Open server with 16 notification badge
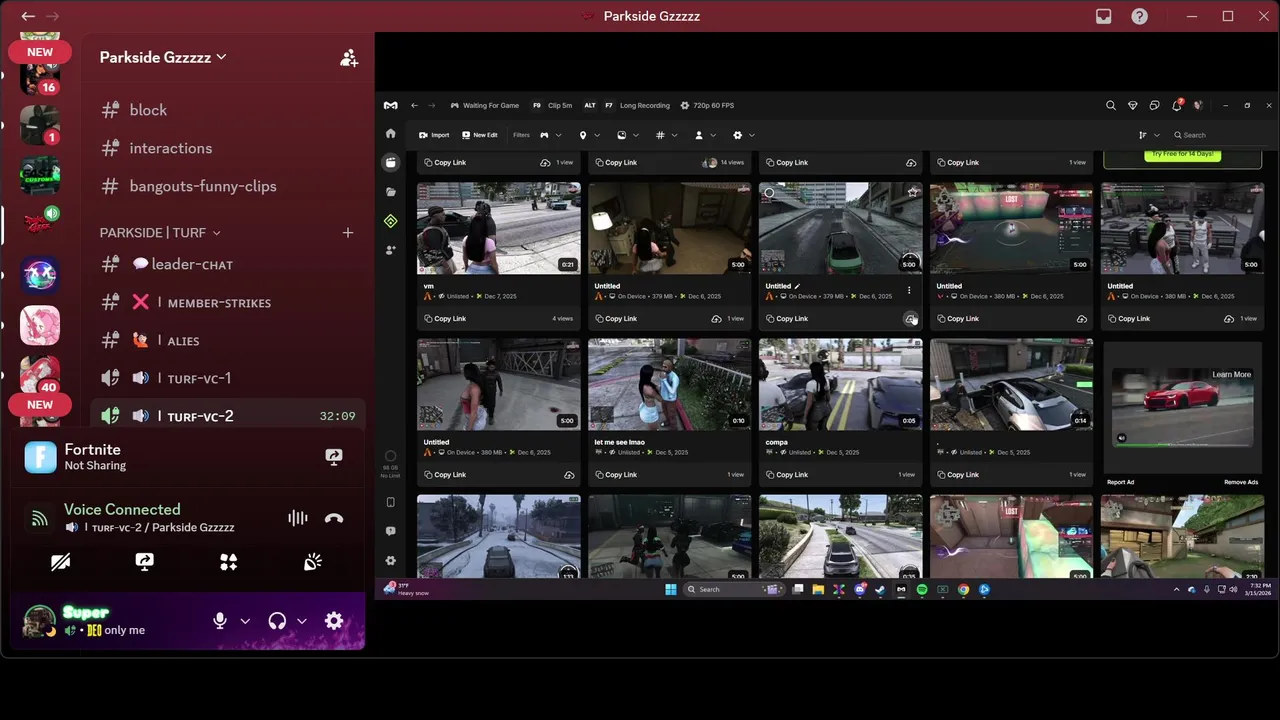The image size is (1280, 720). point(40,75)
